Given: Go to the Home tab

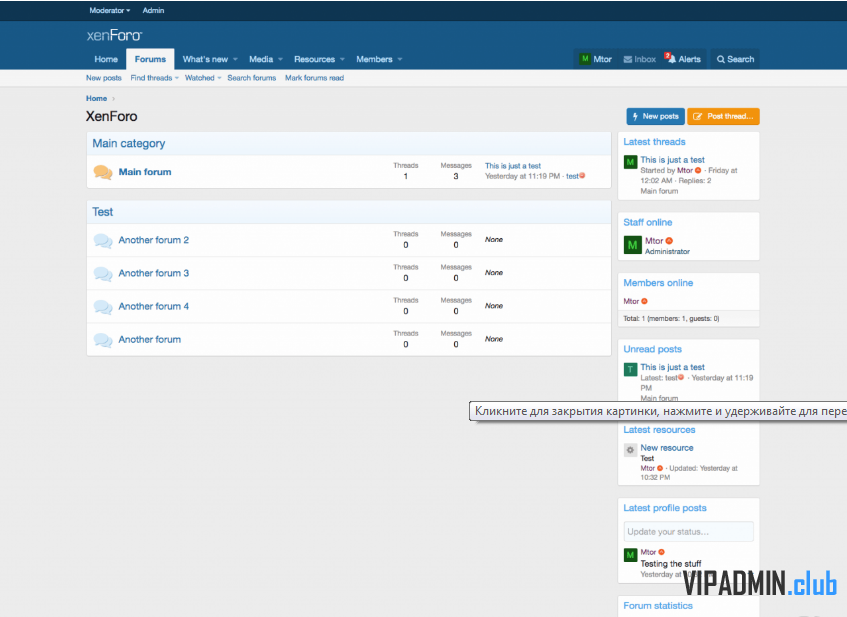Looking at the screenshot, I should 106,59.
